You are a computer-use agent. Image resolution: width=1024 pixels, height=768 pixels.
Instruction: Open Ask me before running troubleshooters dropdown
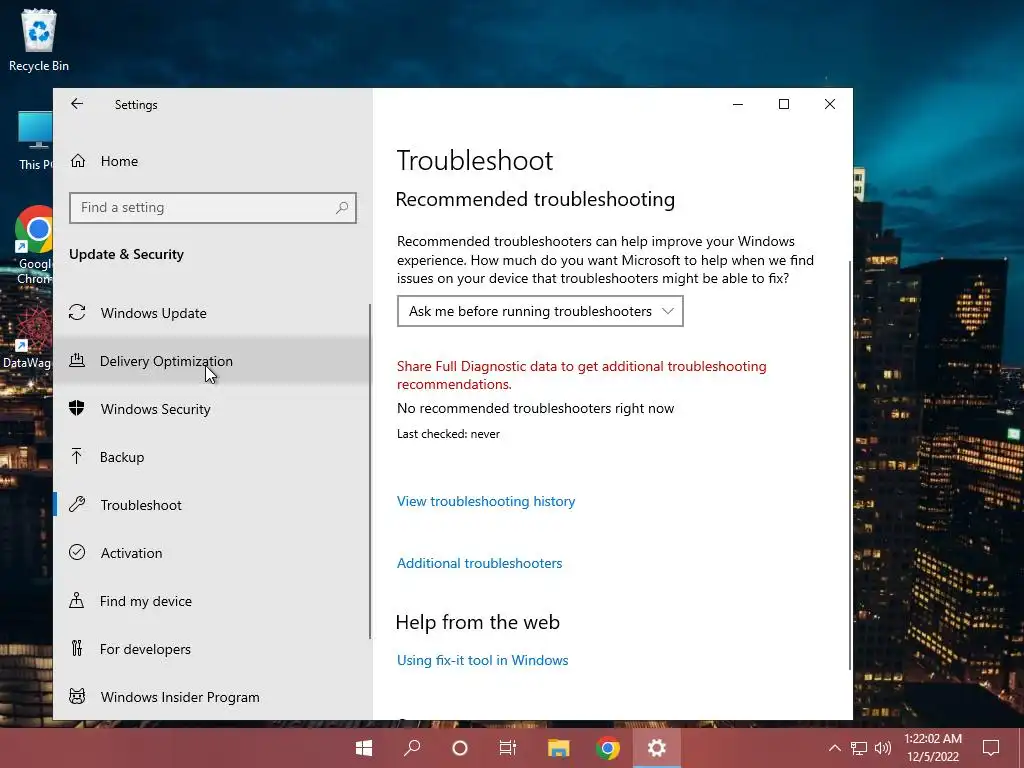click(540, 311)
